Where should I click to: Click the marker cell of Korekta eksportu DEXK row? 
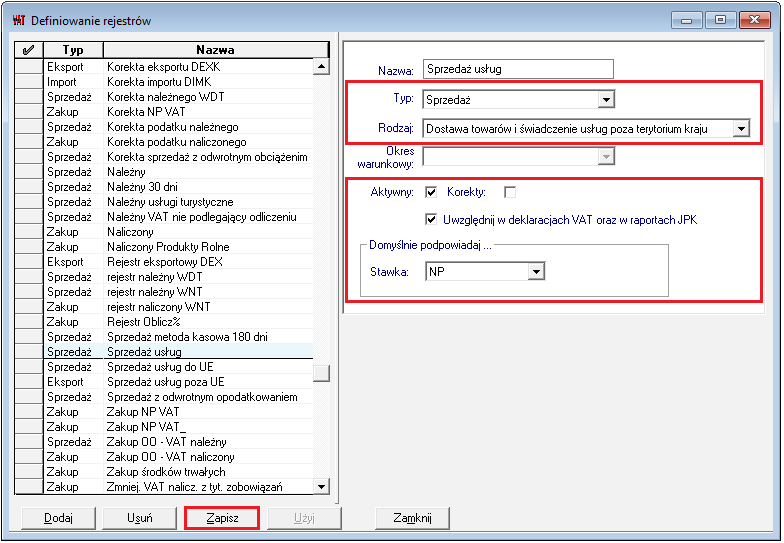(x=29, y=66)
